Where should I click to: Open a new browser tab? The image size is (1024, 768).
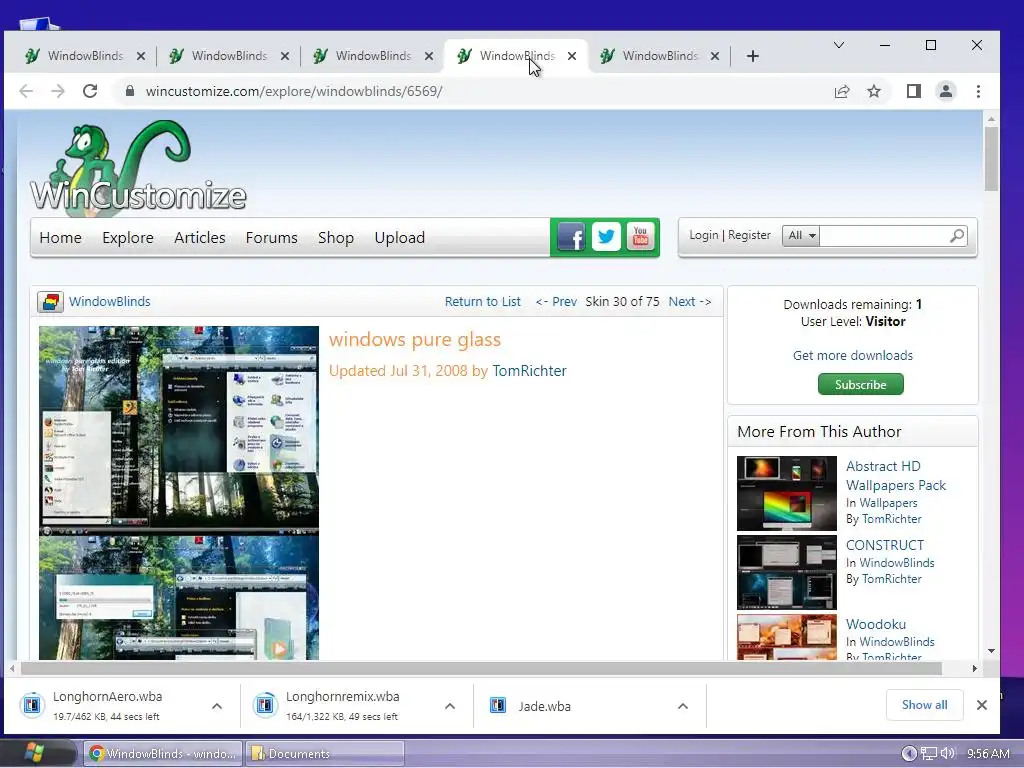752,56
